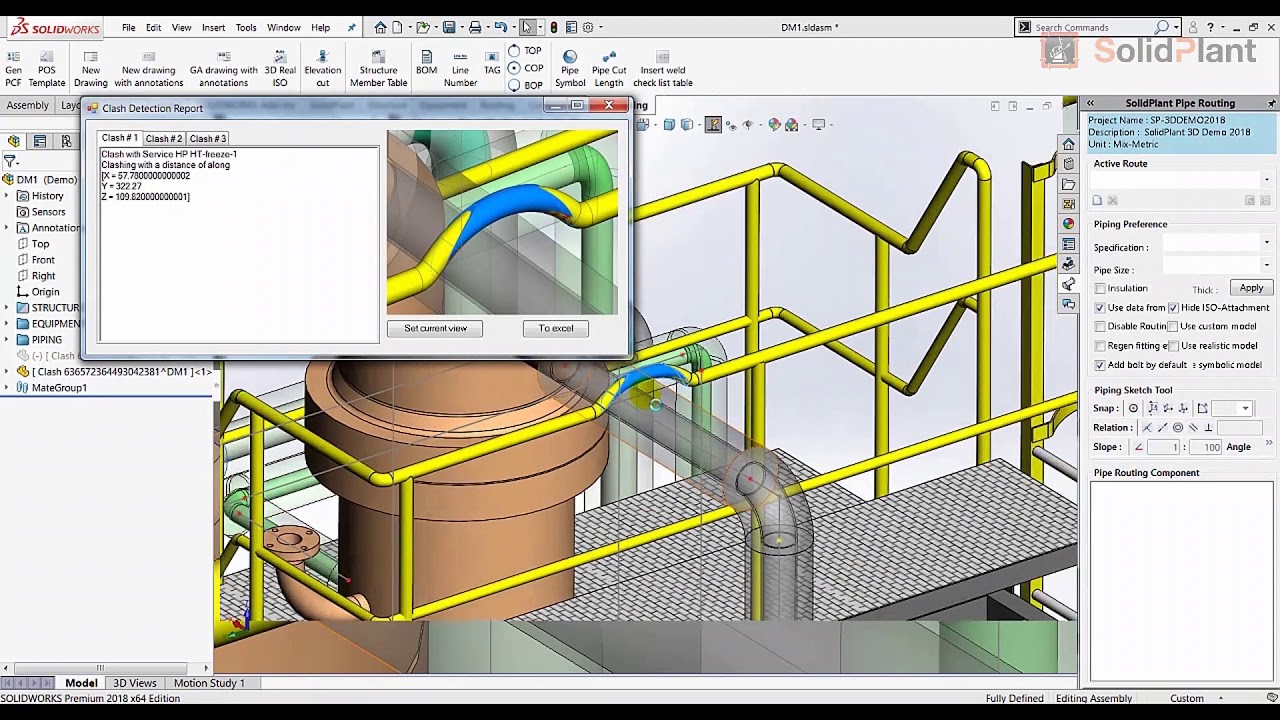Viewport: 1280px width, 720px height.
Task: Open the Pipe Size dropdown
Action: 1266,265
